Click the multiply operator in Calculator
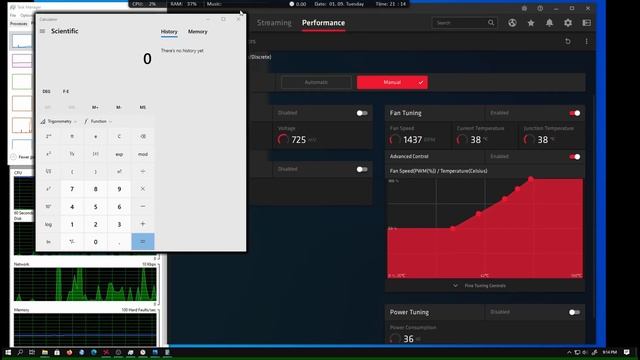Screen dimensions: 640x360 tap(143, 189)
